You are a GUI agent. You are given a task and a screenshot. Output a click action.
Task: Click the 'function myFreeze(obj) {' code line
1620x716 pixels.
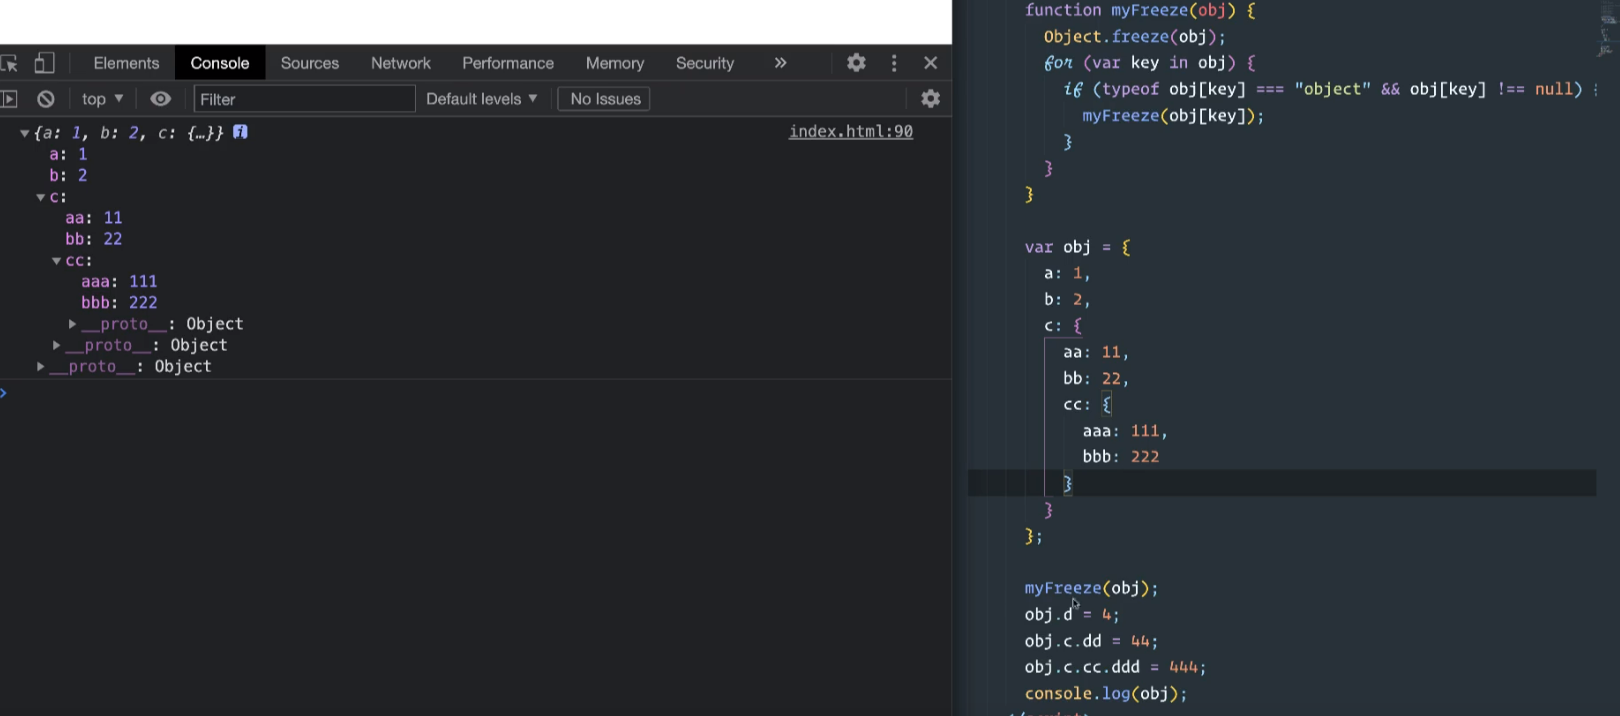pyautogui.click(x=1140, y=10)
